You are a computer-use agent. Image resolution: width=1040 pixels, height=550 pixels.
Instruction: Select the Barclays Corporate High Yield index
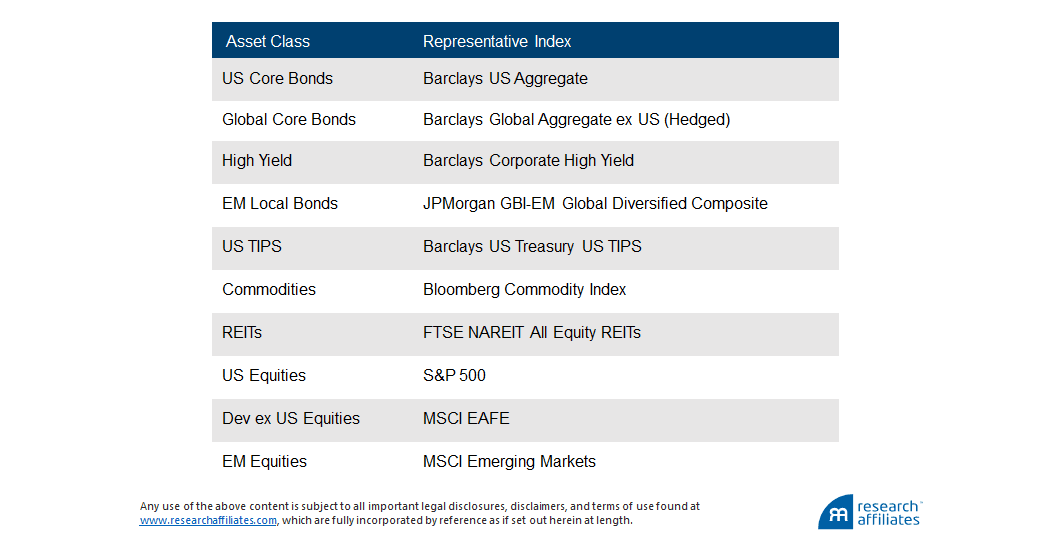click(528, 160)
